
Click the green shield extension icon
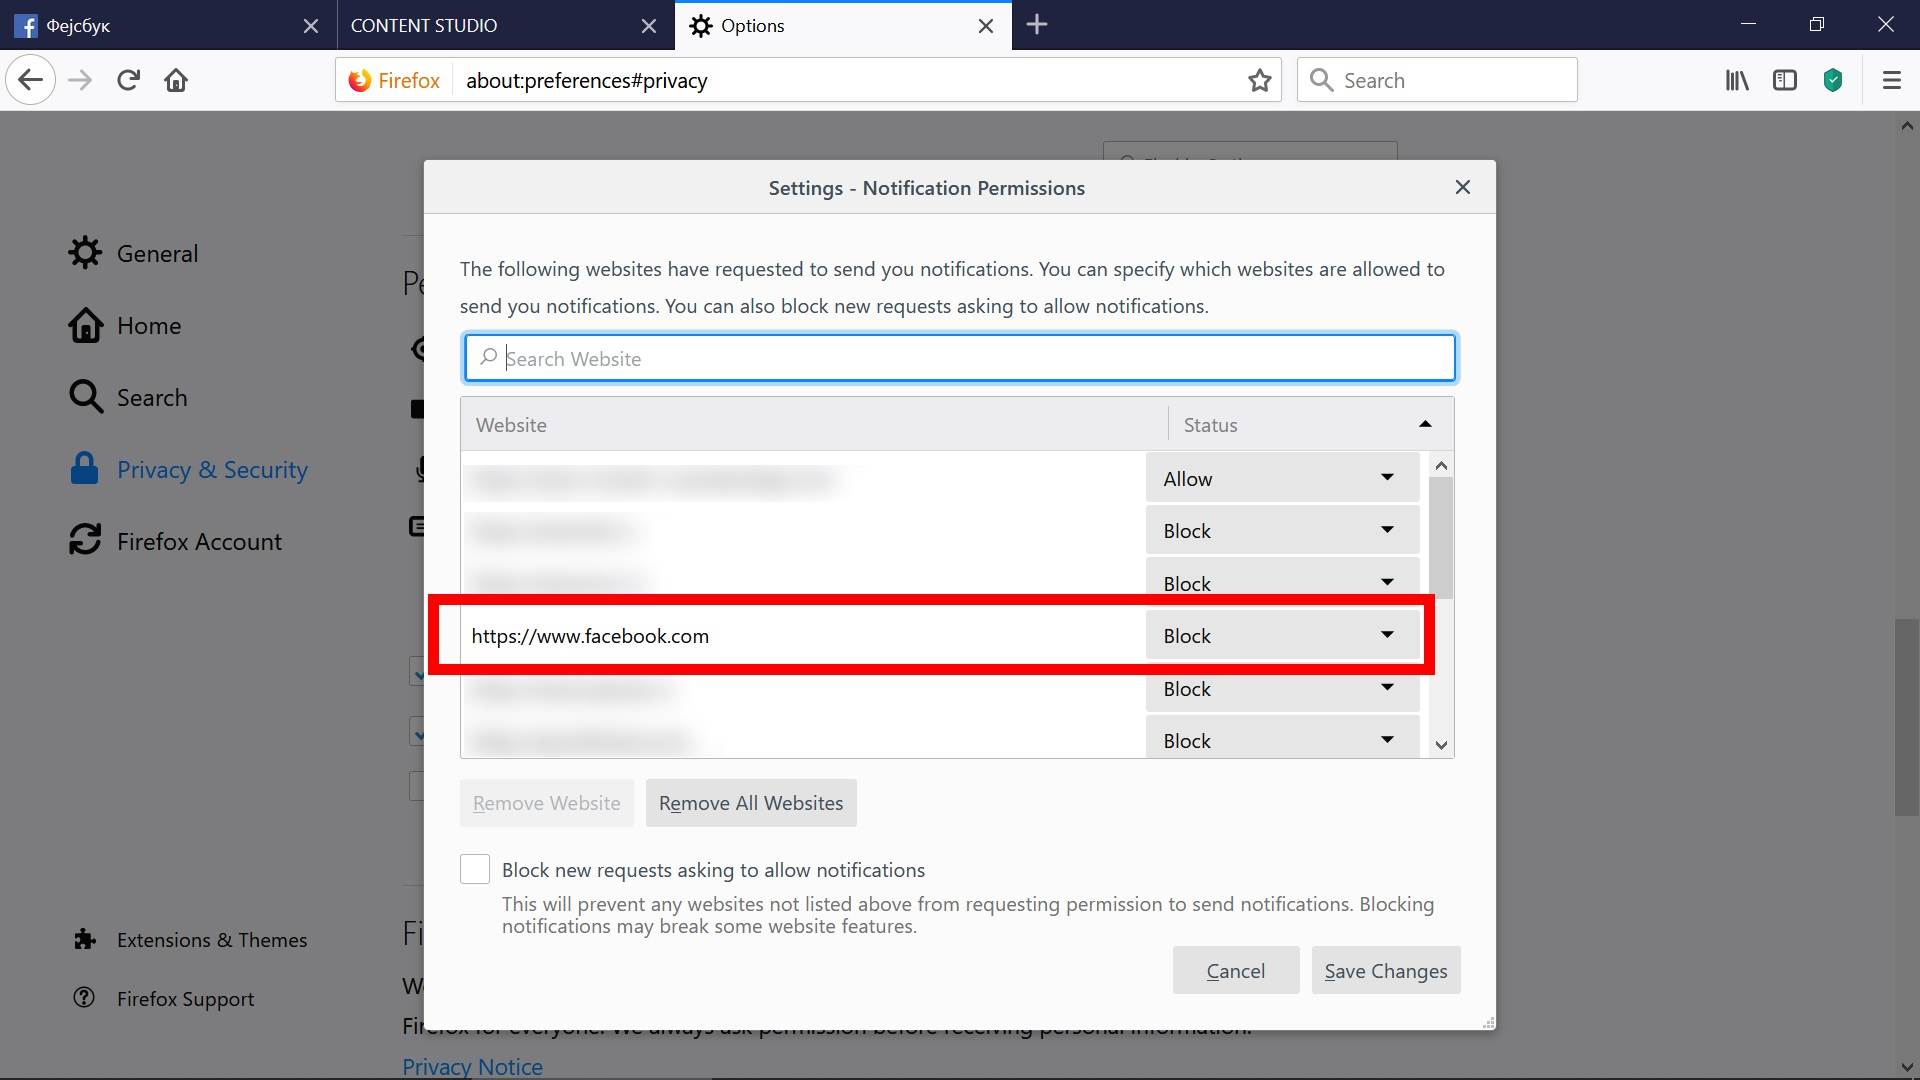1833,80
